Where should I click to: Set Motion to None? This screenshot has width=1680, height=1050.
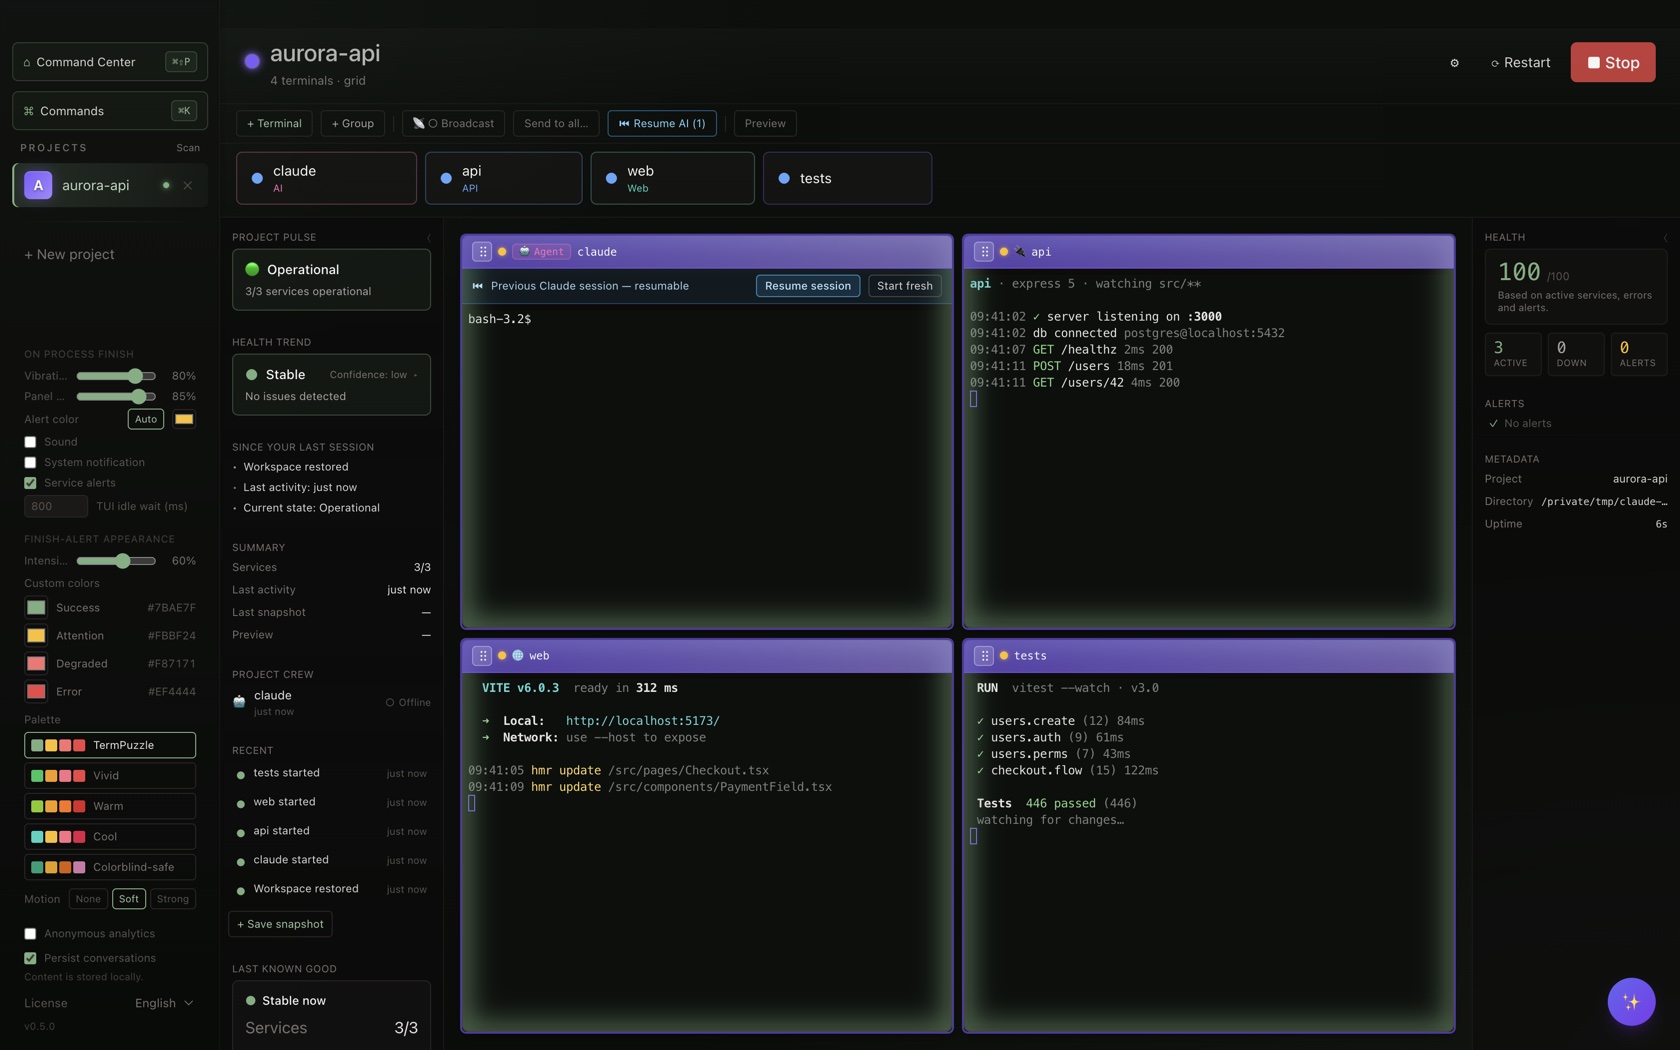click(x=88, y=899)
